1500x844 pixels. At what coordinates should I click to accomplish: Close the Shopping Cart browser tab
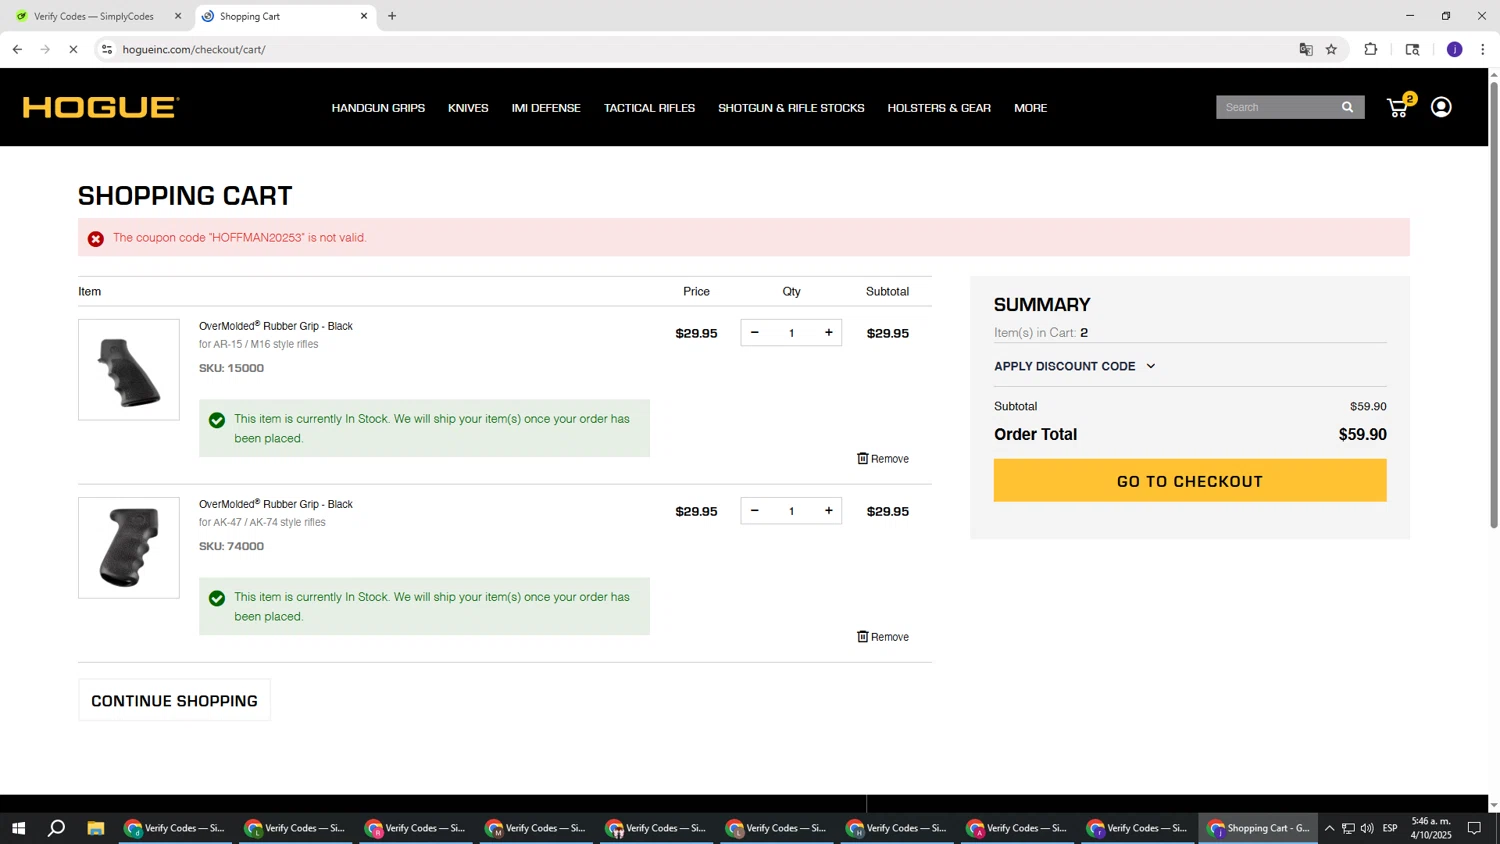[x=364, y=16]
